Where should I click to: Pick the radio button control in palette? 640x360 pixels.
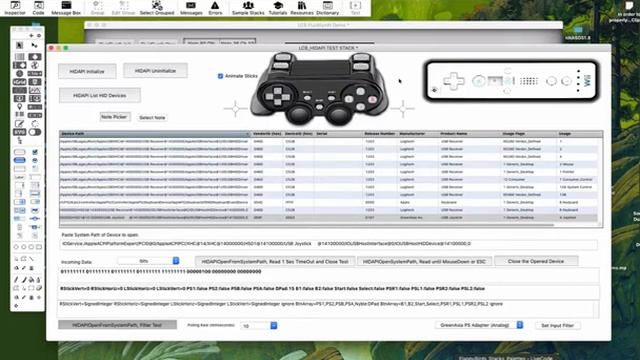35,160
